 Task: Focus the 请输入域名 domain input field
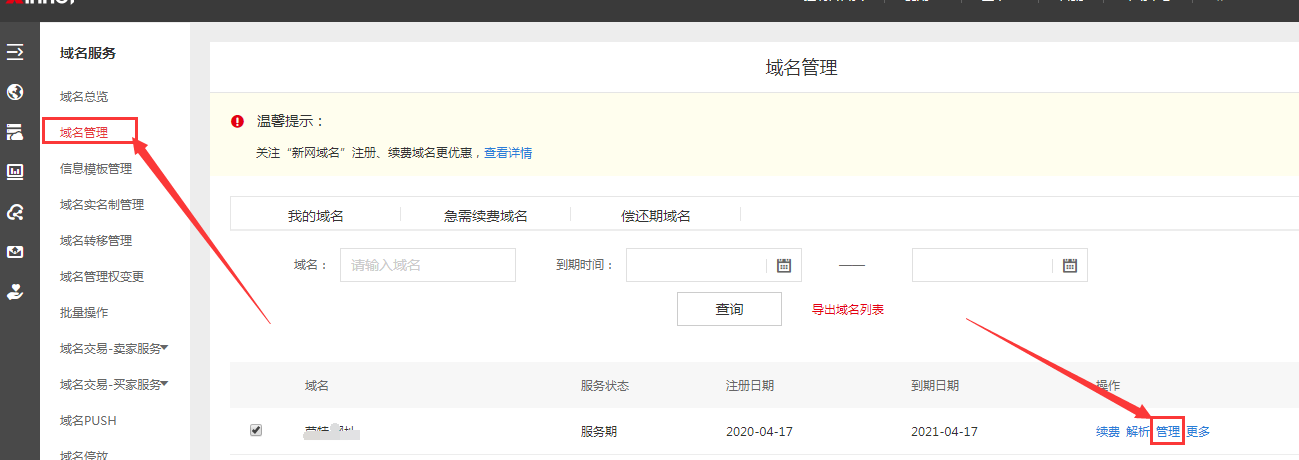tap(428, 265)
